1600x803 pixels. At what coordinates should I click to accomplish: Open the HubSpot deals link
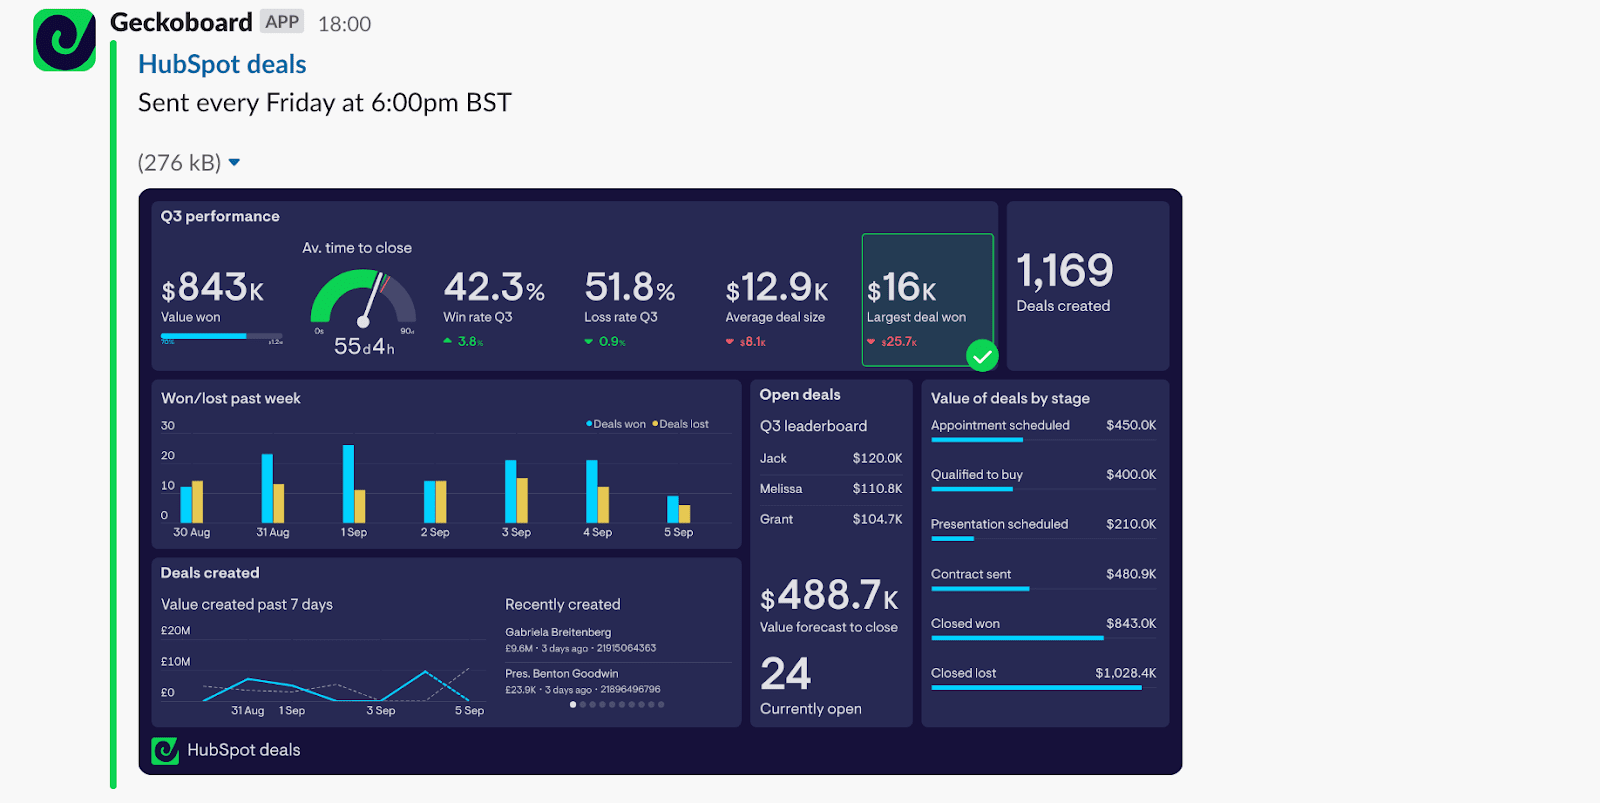[222, 64]
